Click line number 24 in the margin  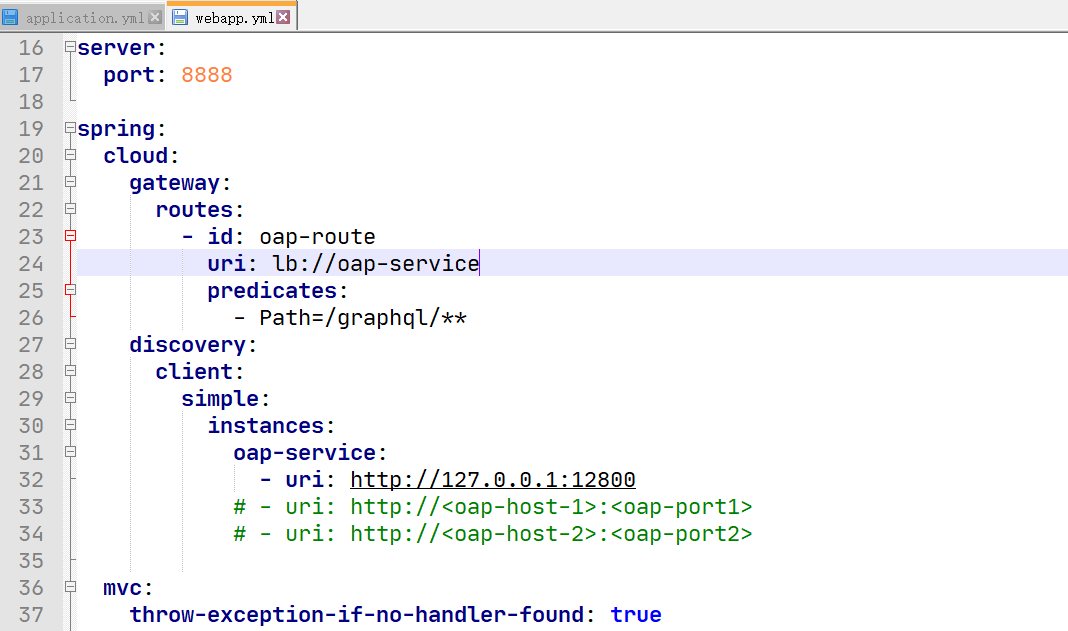[31, 264]
